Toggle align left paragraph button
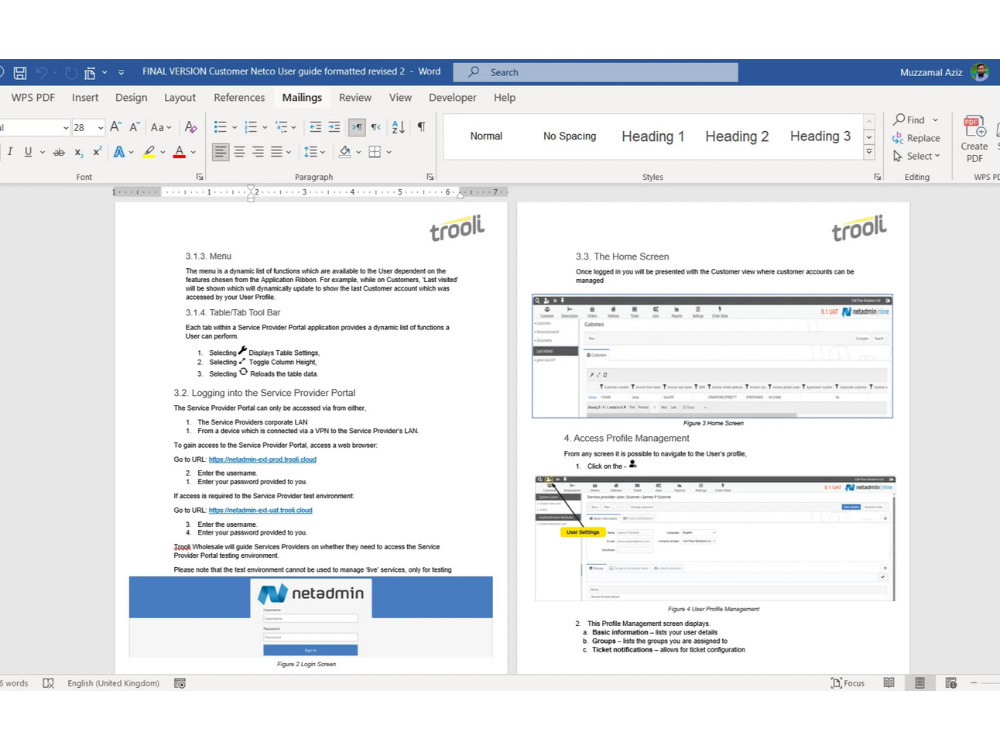 pyautogui.click(x=221, y=152)
